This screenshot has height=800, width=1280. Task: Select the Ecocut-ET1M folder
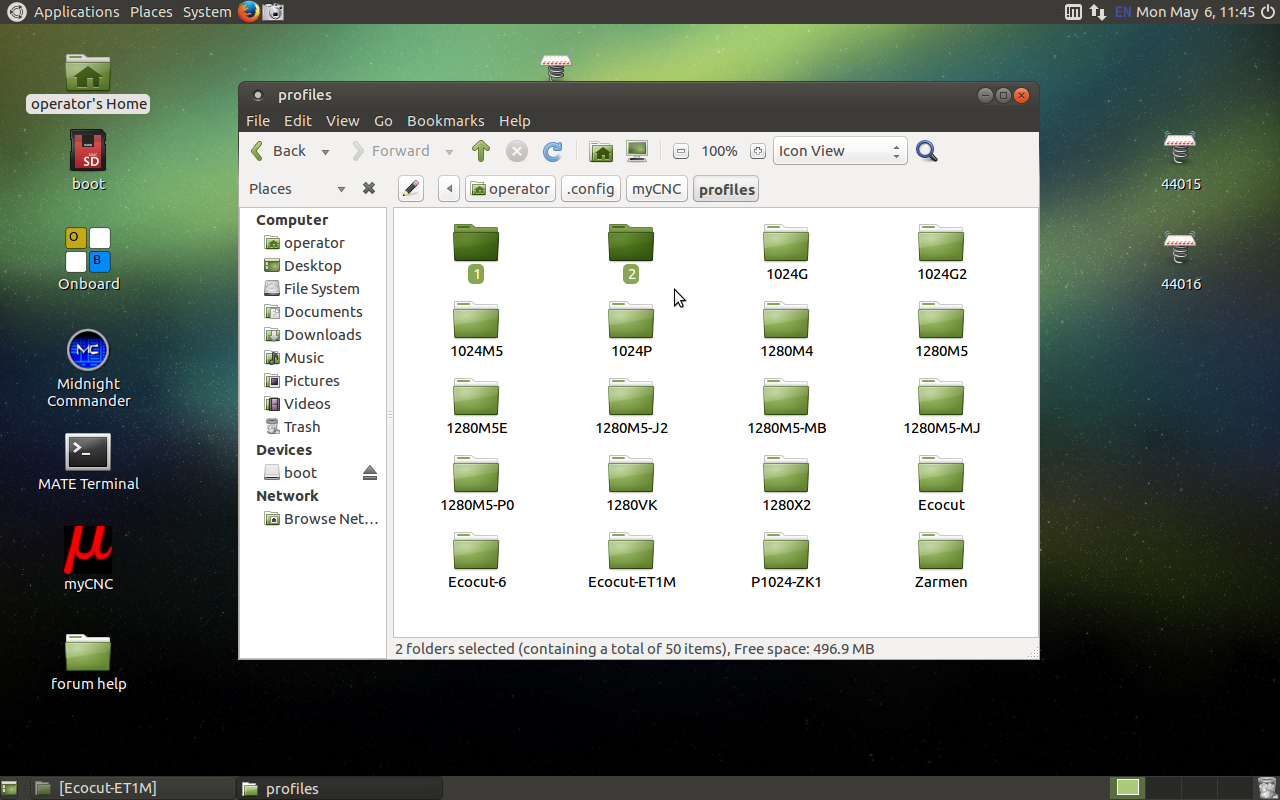coord(631,560)
